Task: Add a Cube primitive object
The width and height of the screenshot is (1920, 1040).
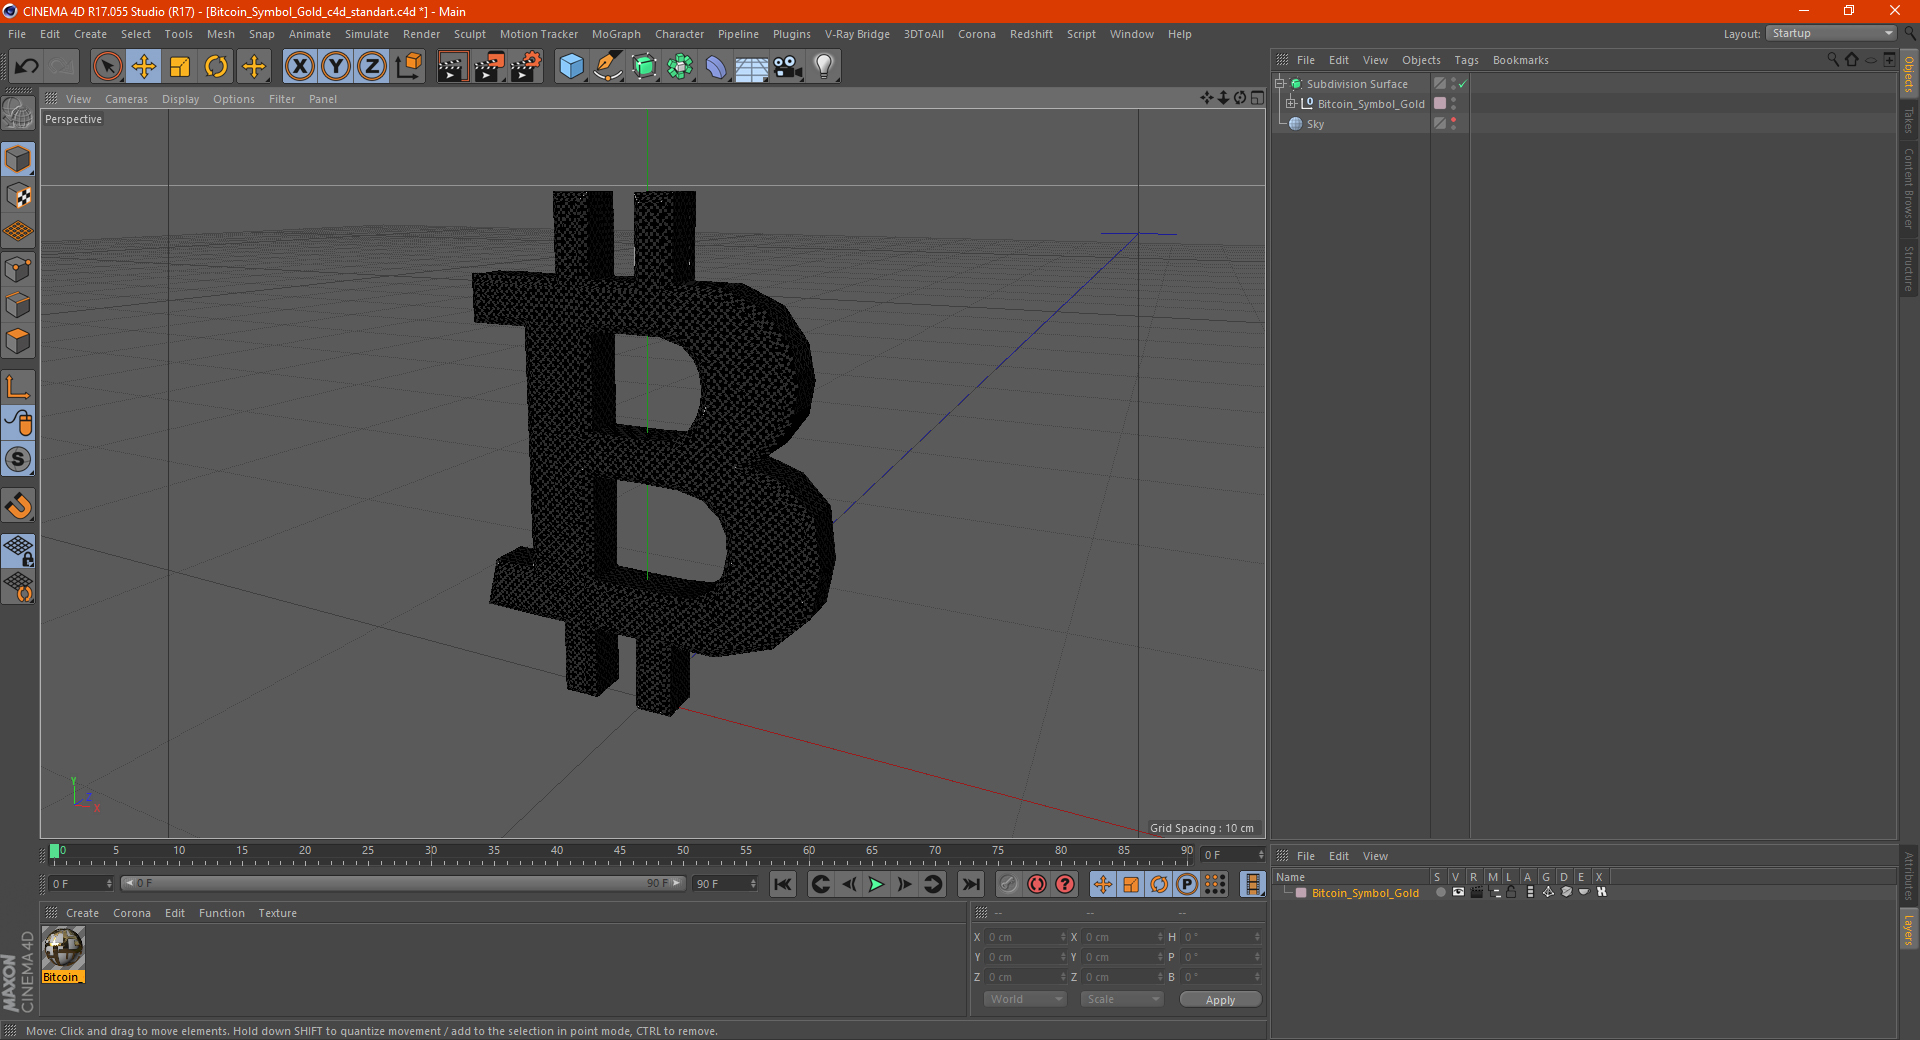Action: [571, 67]
